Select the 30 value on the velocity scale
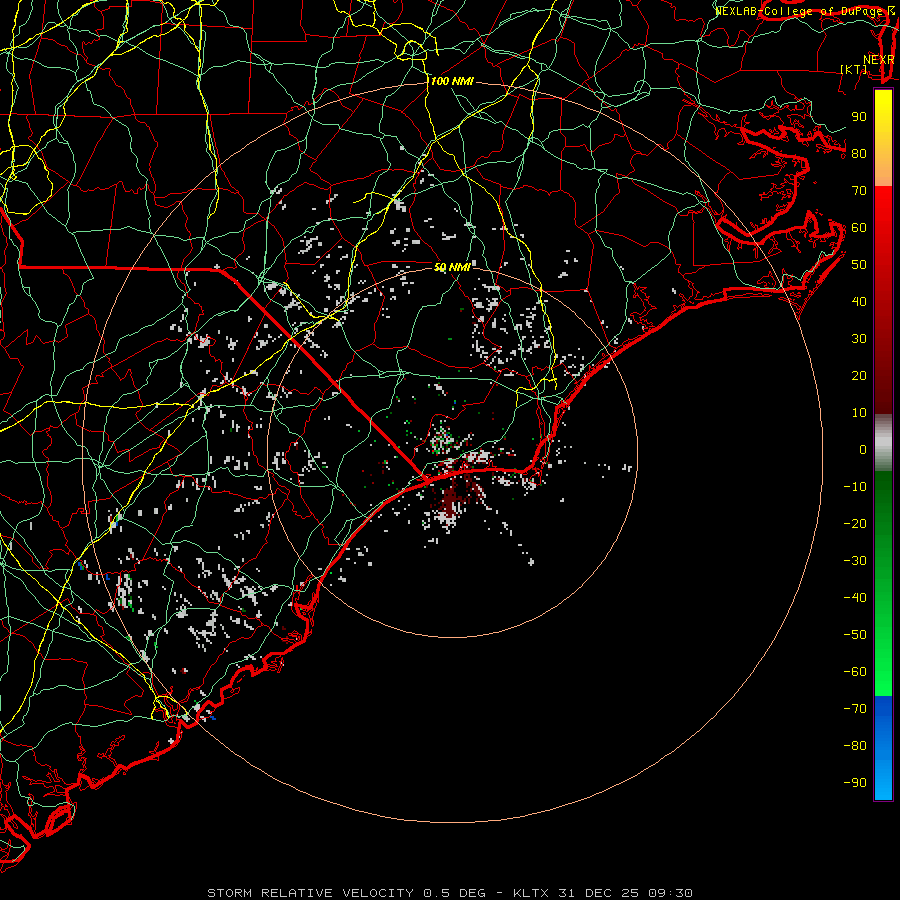Screen dimensions: 900x900 click(x=859, y=339)
